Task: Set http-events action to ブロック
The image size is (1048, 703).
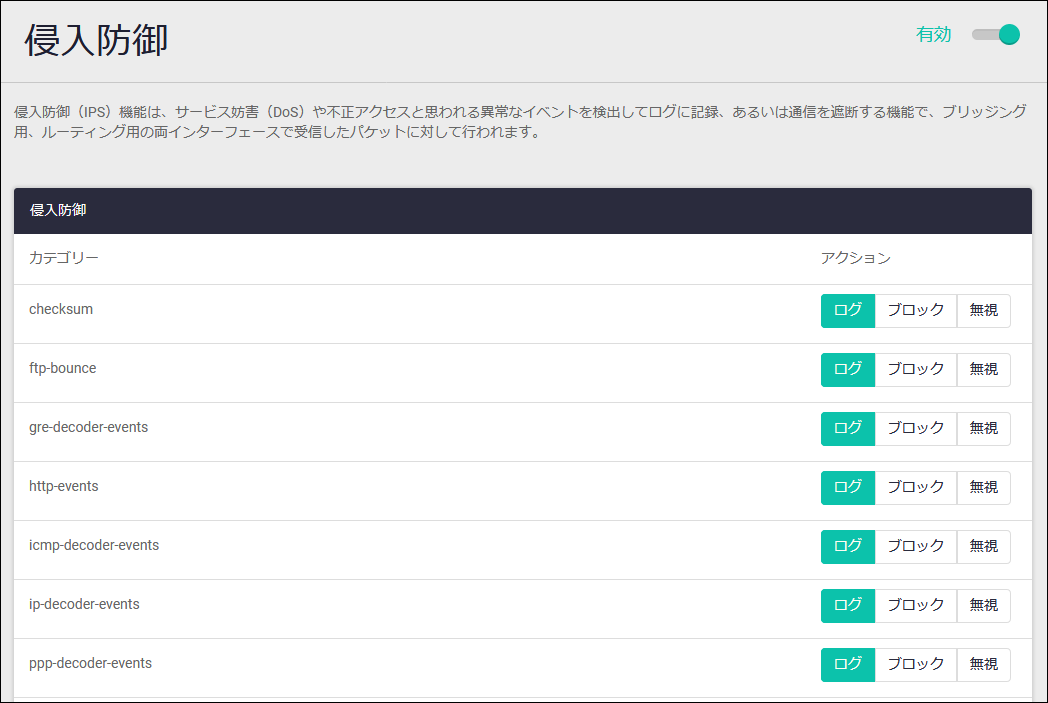Action: tap(915, 487)
